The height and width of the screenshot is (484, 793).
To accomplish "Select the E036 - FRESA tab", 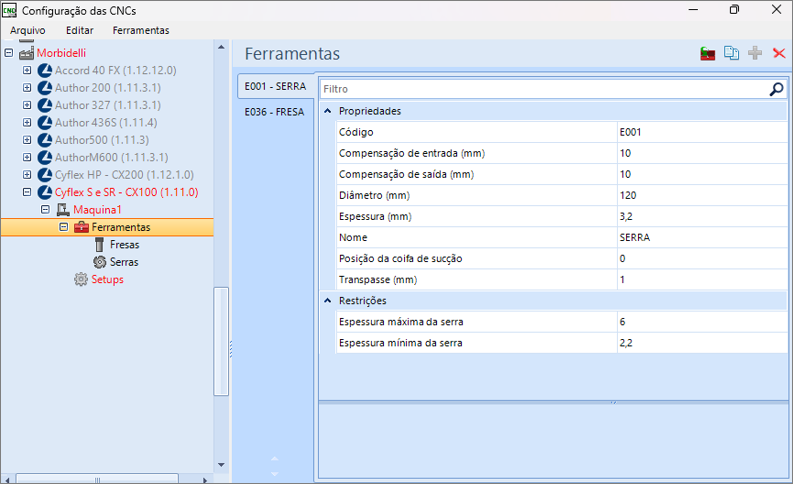I will coord(275,112).
